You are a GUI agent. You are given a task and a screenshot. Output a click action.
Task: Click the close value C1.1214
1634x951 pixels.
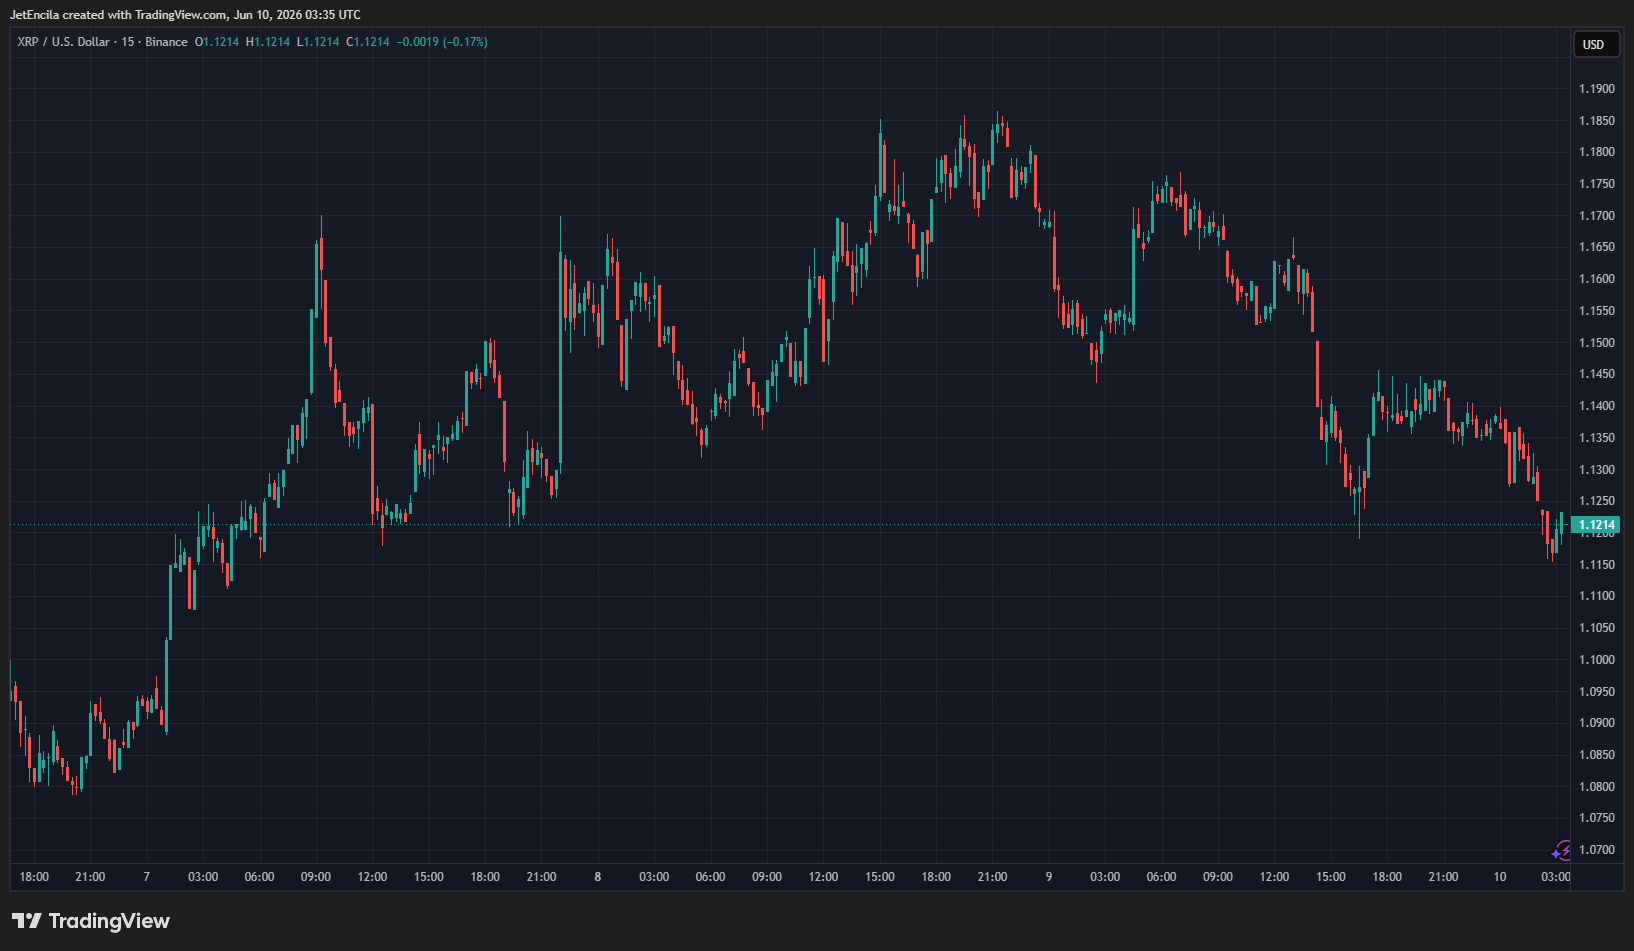coord(368,42)
